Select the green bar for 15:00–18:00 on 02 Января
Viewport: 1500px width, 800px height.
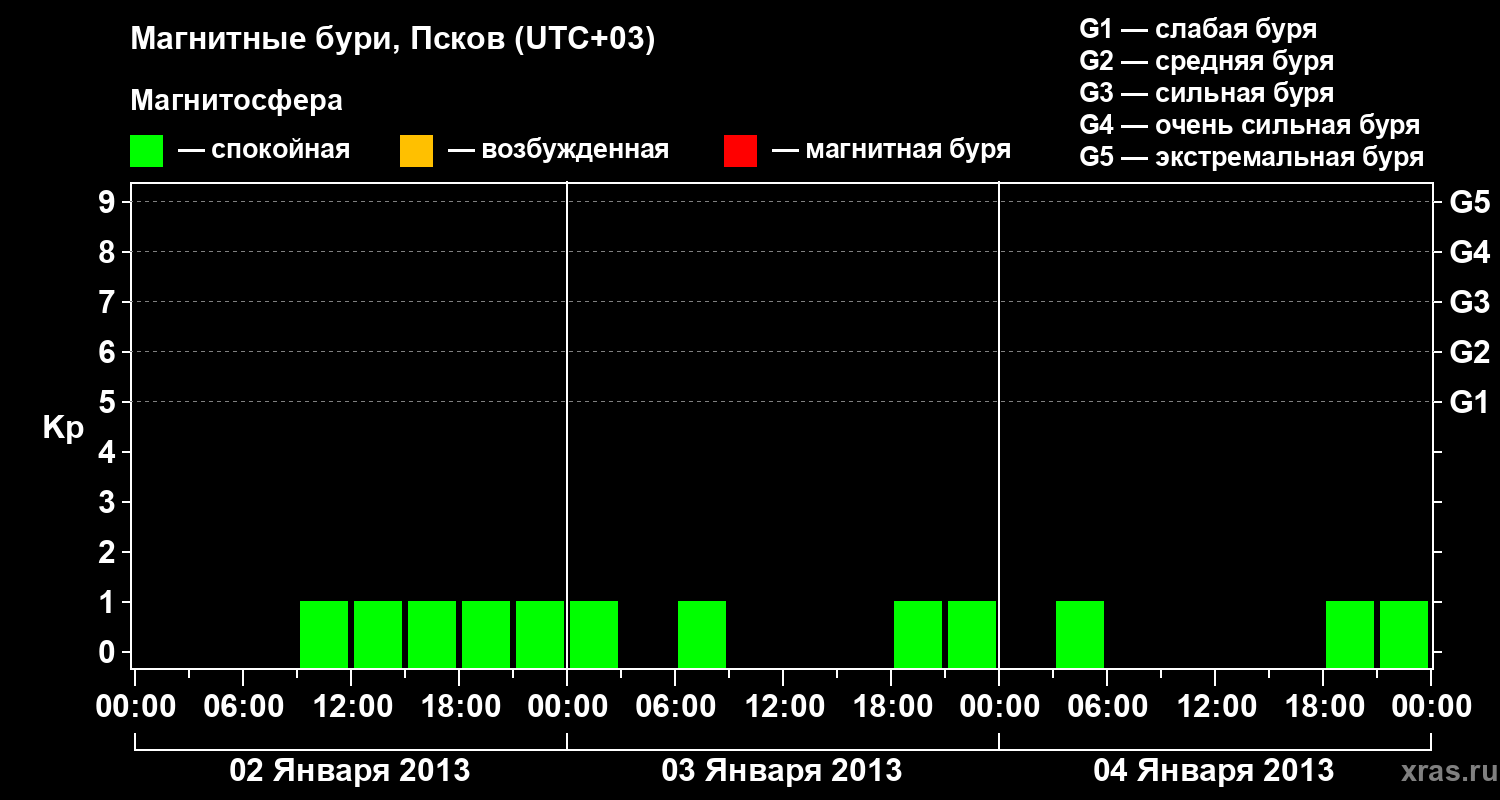pos(432,634)
